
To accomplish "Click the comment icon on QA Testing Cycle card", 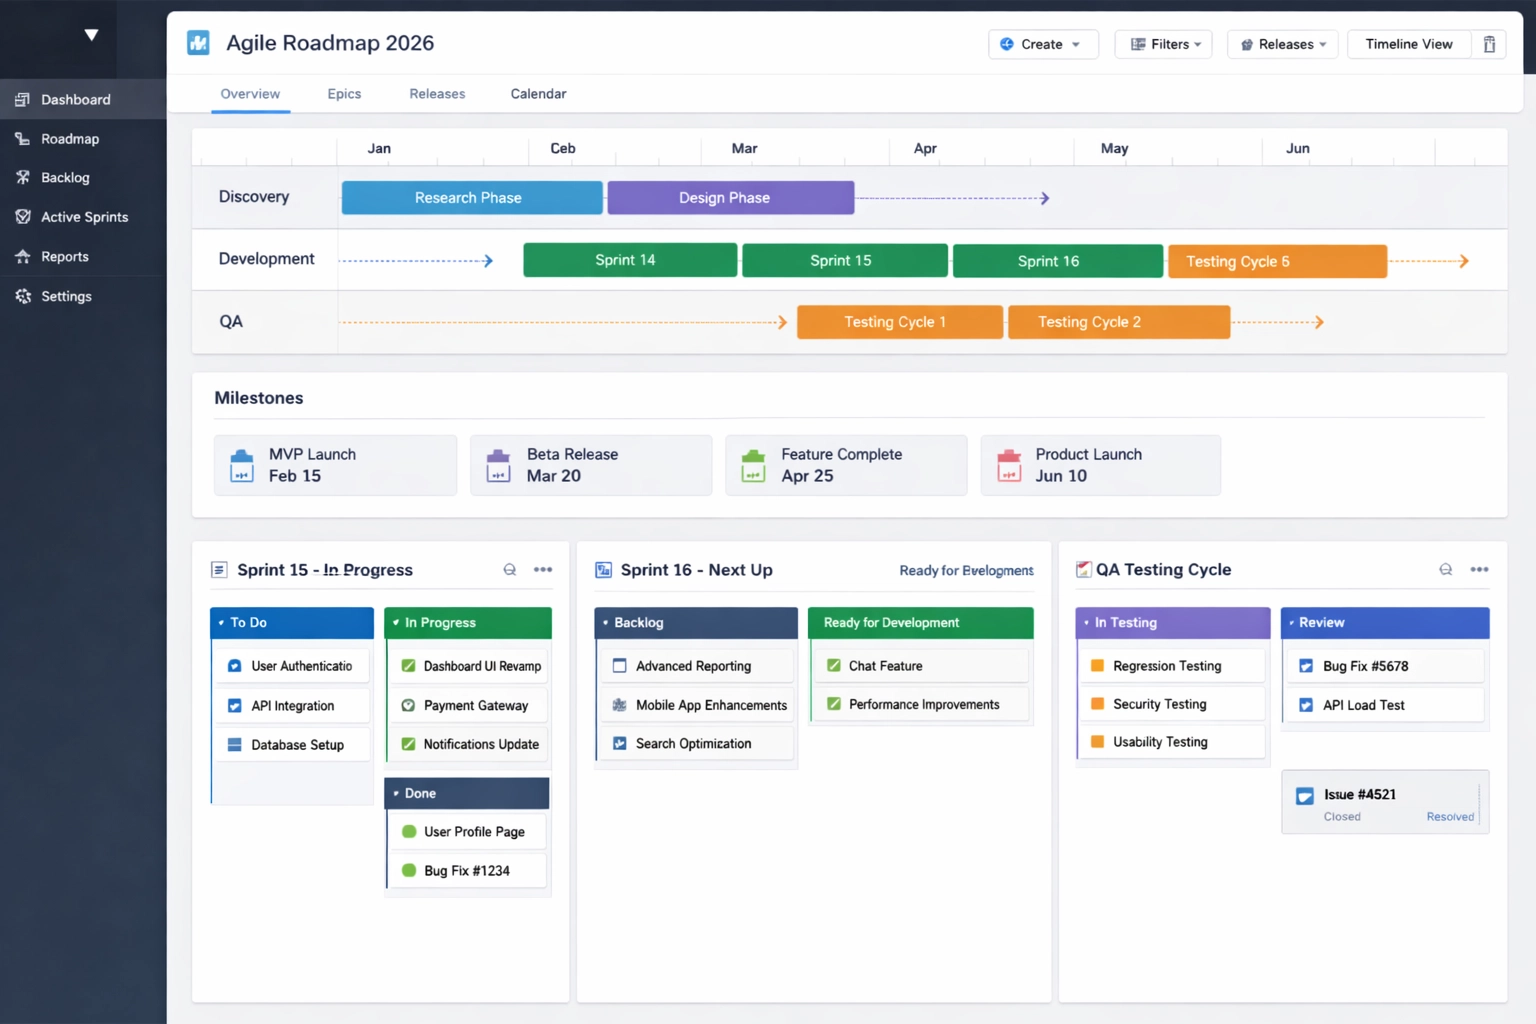I will pos(1445,568).
